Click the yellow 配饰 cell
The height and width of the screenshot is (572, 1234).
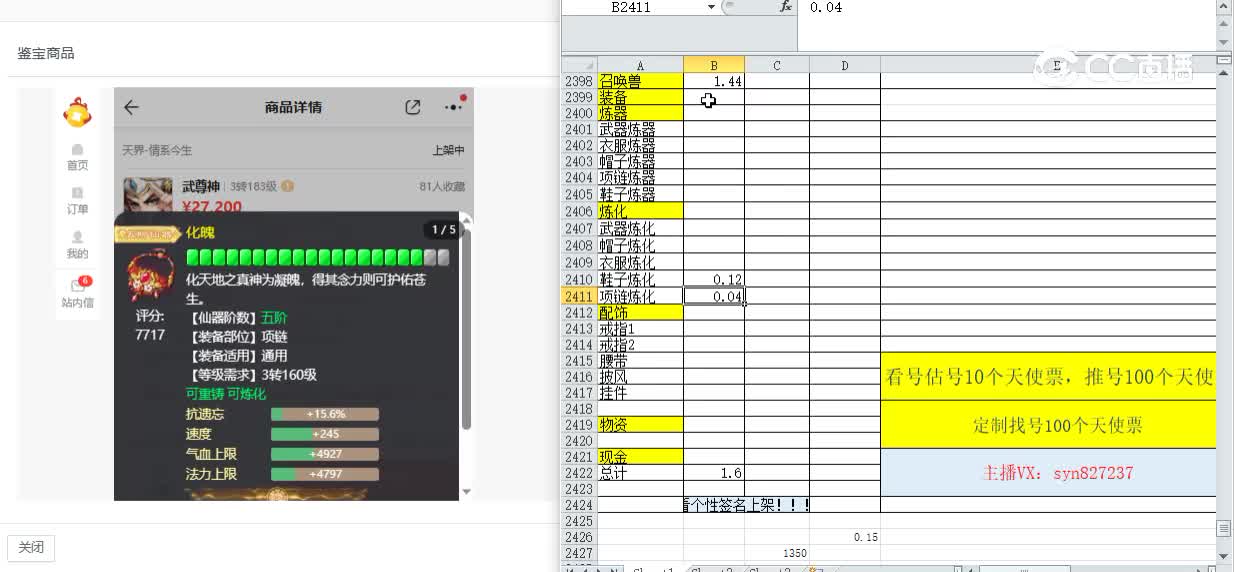point(640,313)
